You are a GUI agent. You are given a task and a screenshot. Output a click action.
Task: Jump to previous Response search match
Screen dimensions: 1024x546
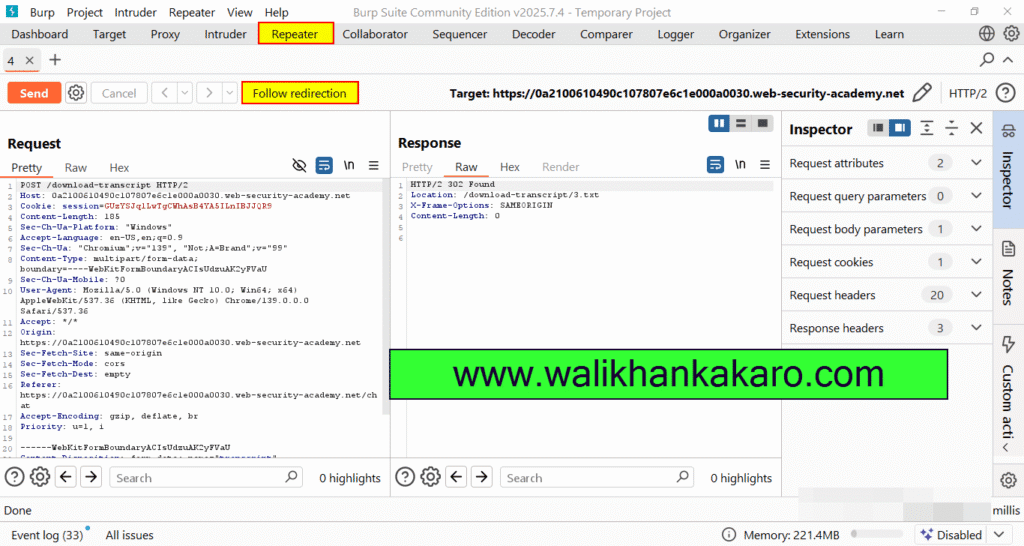[x=456, y=477]
